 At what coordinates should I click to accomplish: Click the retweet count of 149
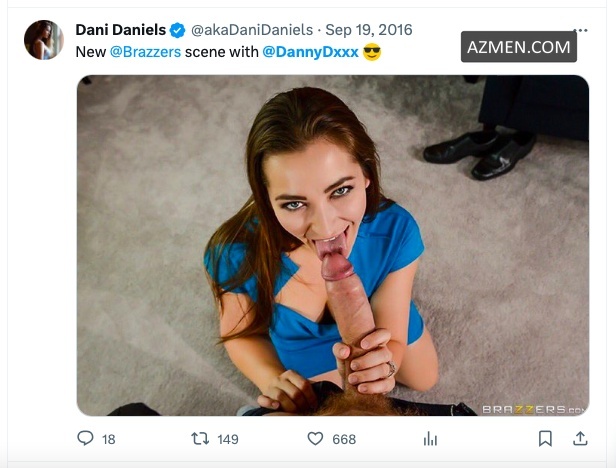click(227, 439)
